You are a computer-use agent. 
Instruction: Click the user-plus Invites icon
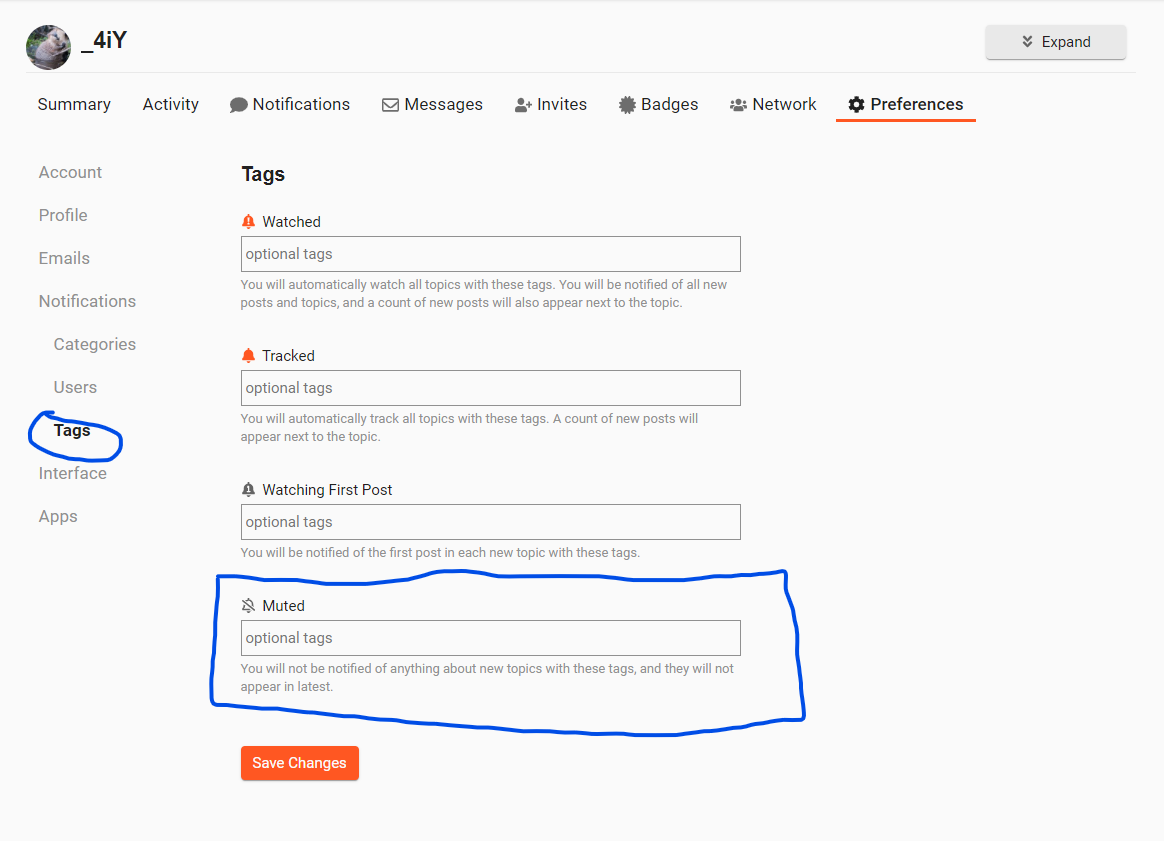(523, 105)
